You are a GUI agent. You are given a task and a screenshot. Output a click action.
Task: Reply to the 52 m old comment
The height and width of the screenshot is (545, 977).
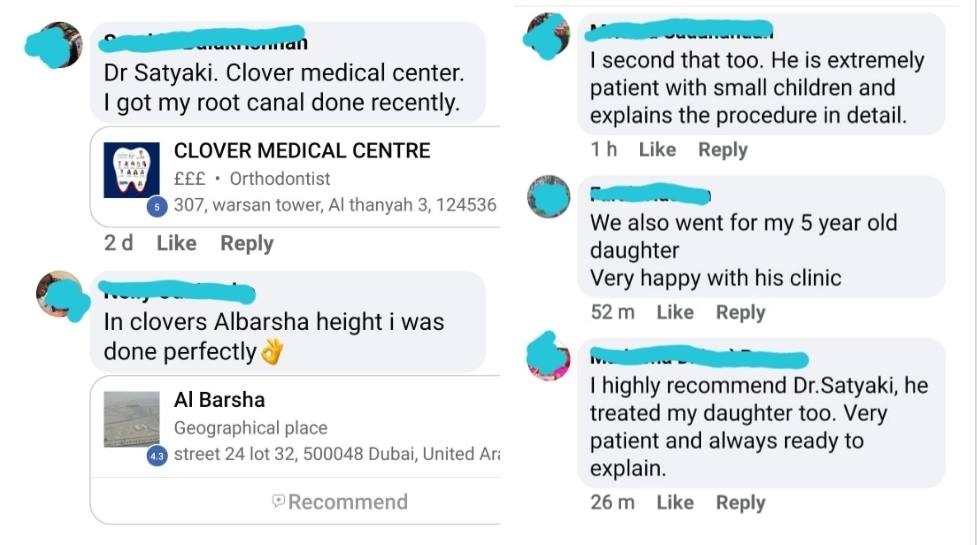[x=740, y=313]
